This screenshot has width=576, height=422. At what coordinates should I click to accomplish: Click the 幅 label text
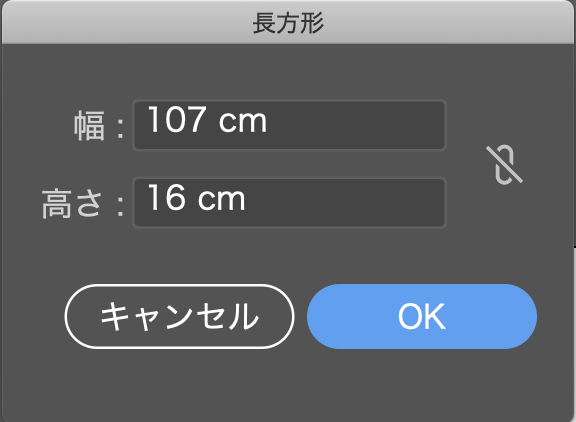tap(90, 126)
